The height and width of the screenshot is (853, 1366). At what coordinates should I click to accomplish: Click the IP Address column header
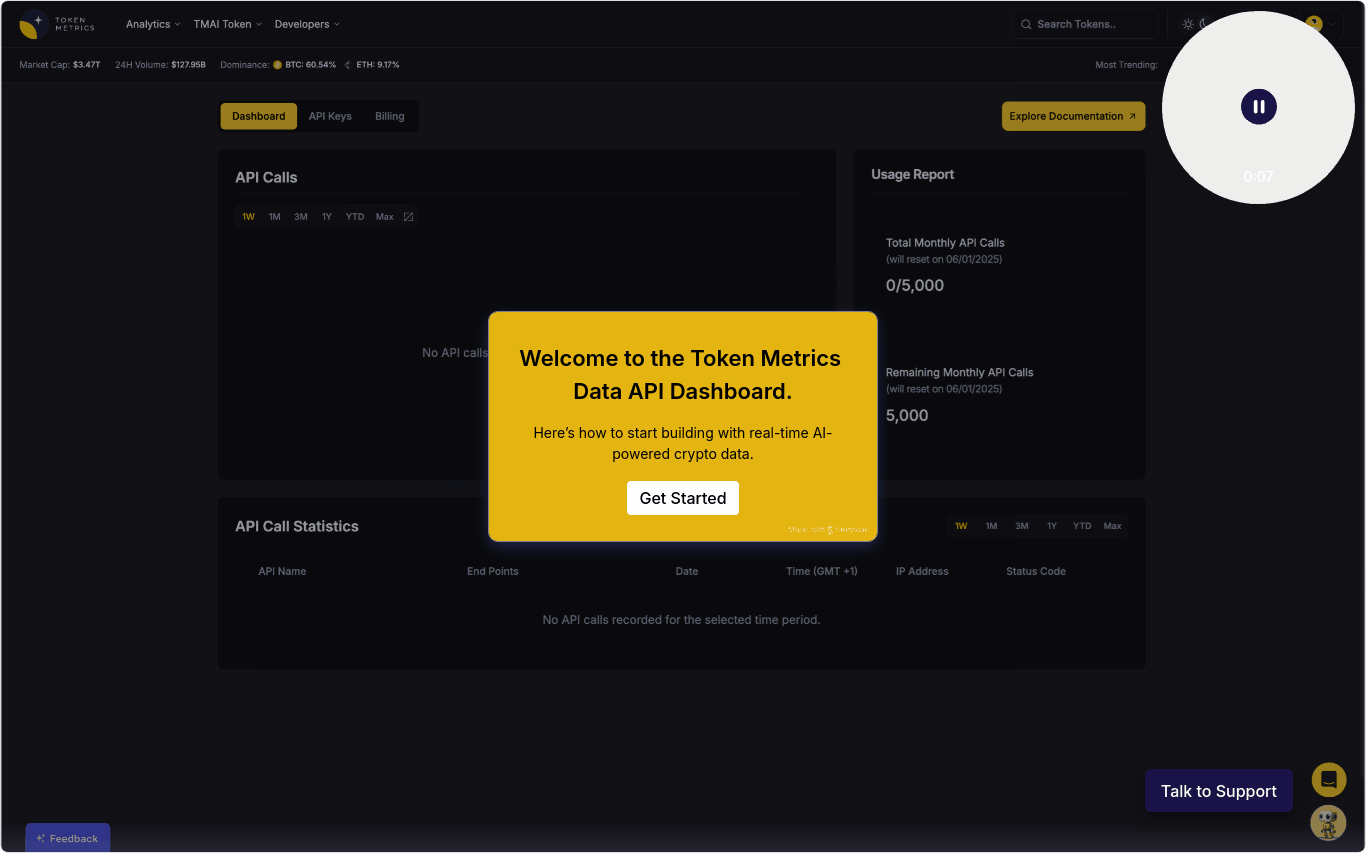[x=922, y=571]
